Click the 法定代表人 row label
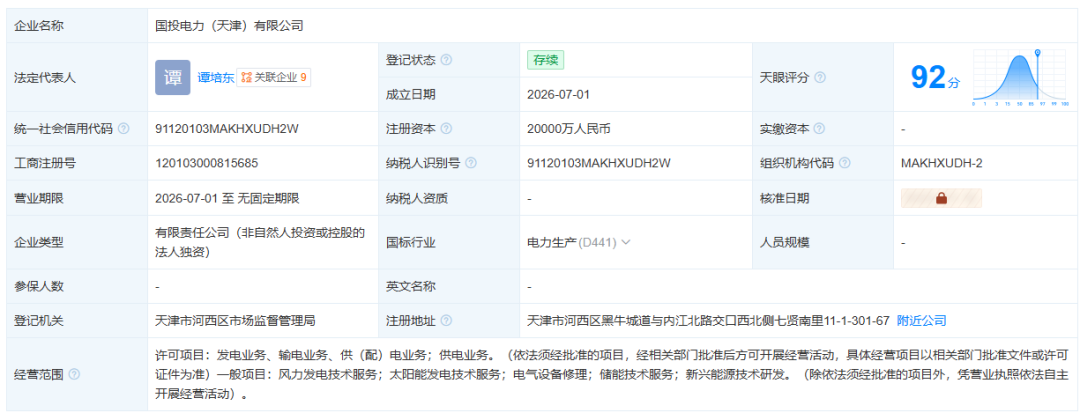 [x=45, y=78]
